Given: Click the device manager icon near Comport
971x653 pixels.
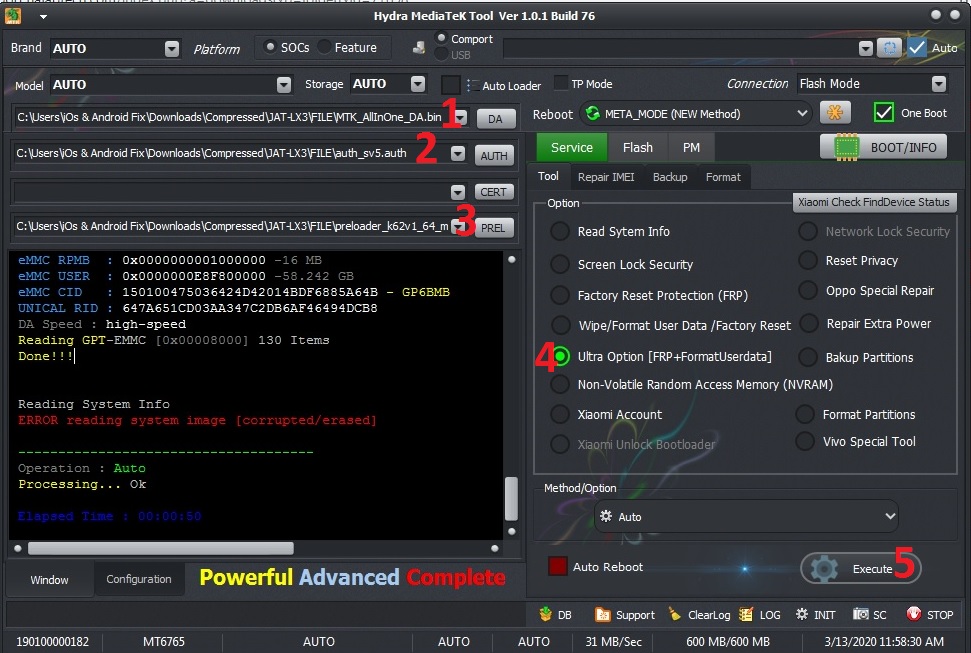Looking at the screenshot, I should [419, 47].
